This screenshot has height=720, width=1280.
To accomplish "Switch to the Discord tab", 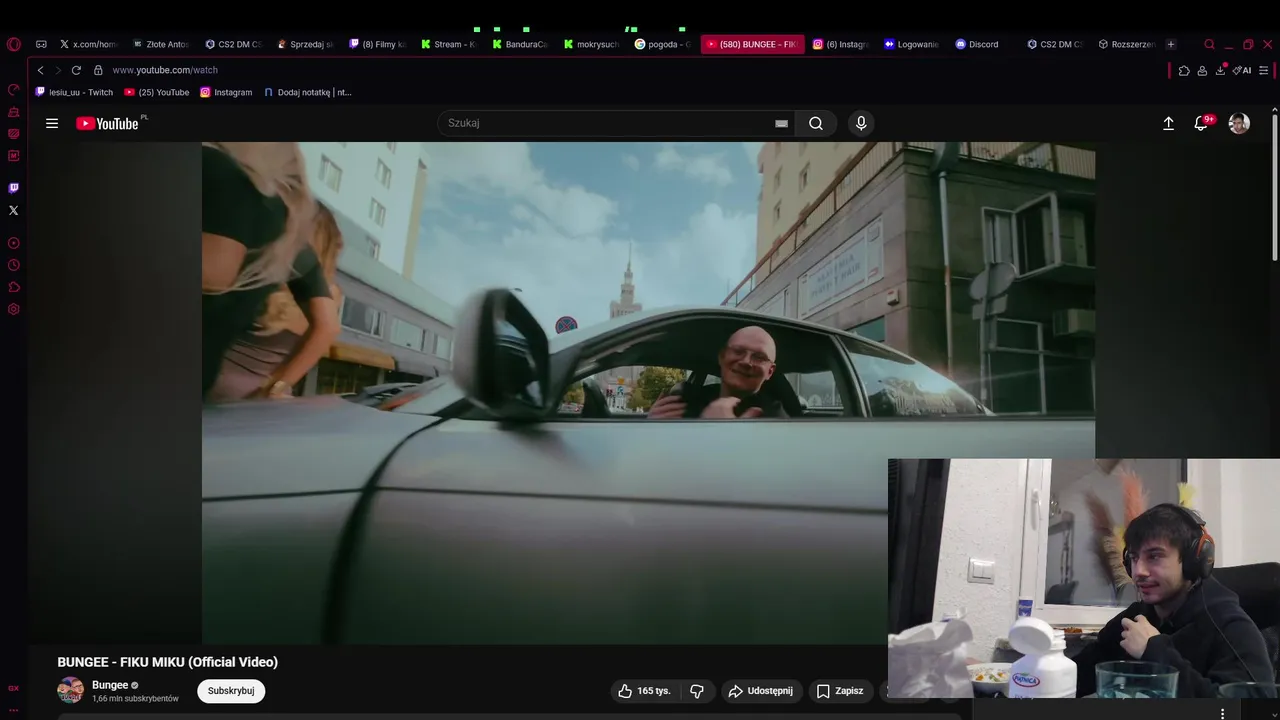I will [978, 44].
